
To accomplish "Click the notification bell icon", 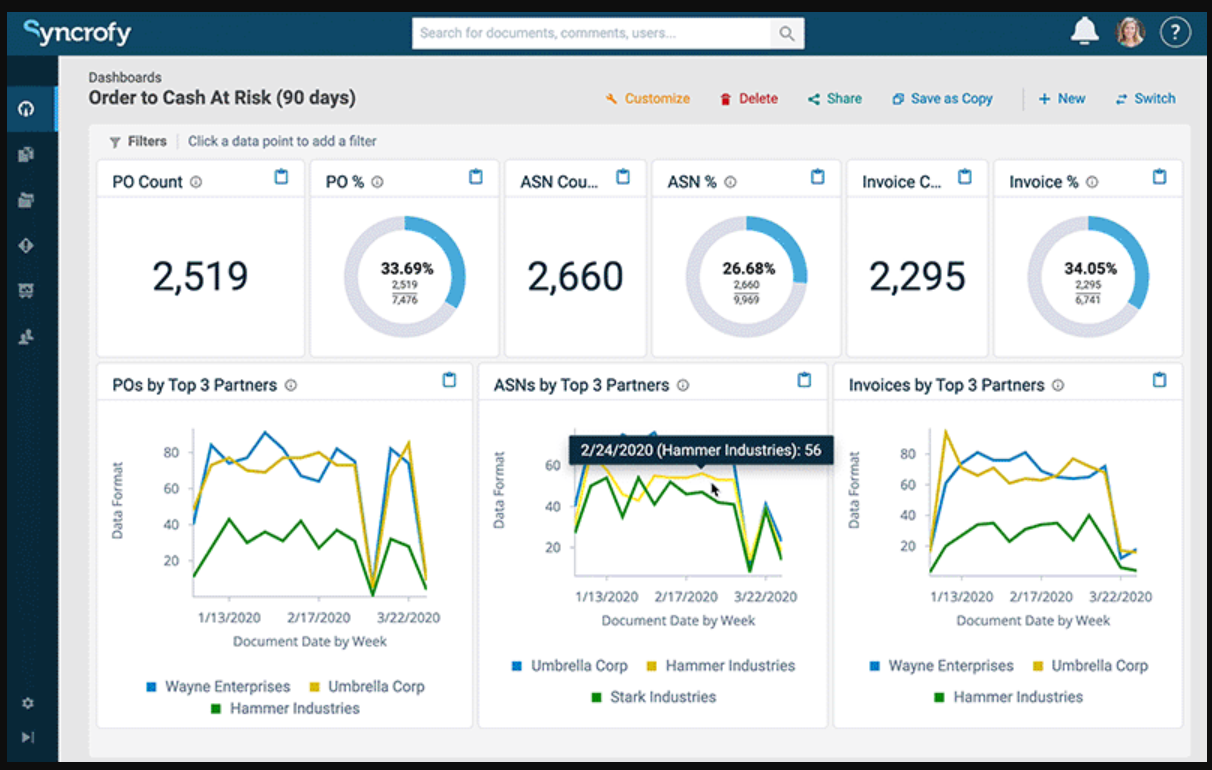I will pyautogui.click(x=1084, y=31).
